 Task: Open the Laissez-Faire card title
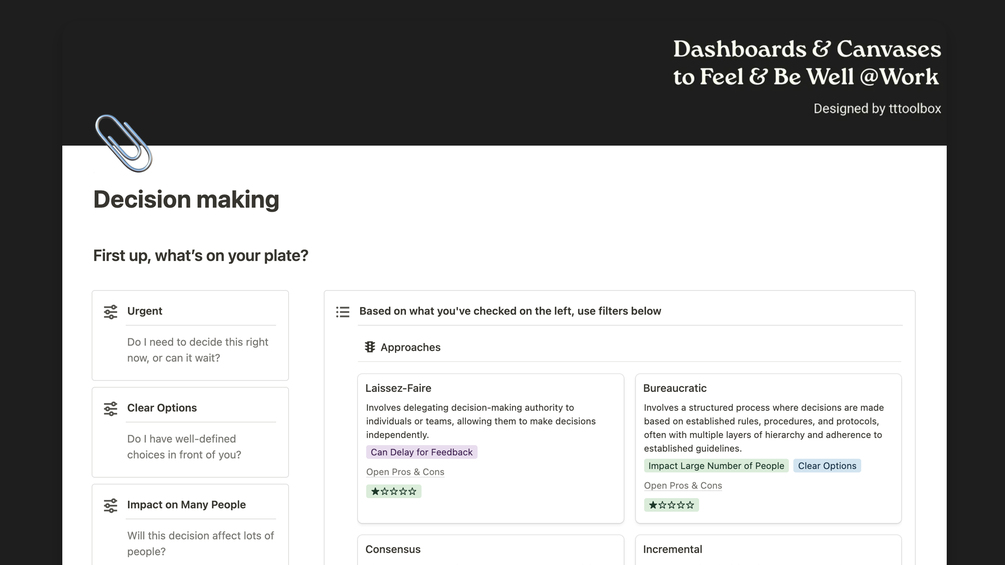click(x=399, y=388)
